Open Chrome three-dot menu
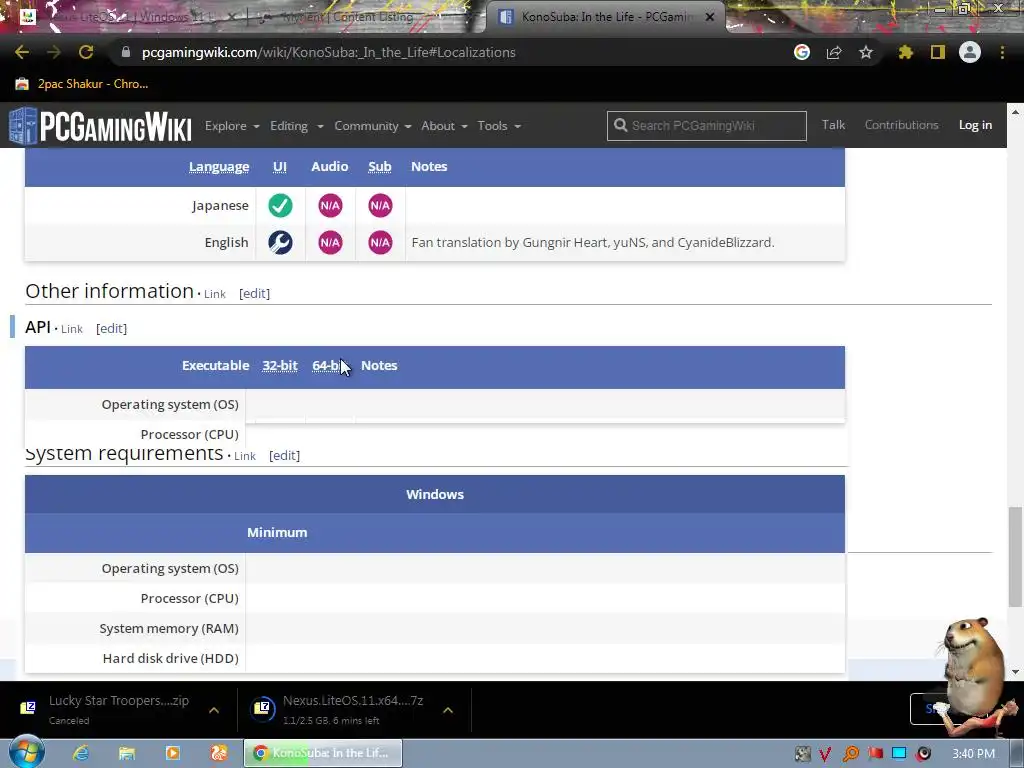The image size is (1024, 768). coord(1002,52)
